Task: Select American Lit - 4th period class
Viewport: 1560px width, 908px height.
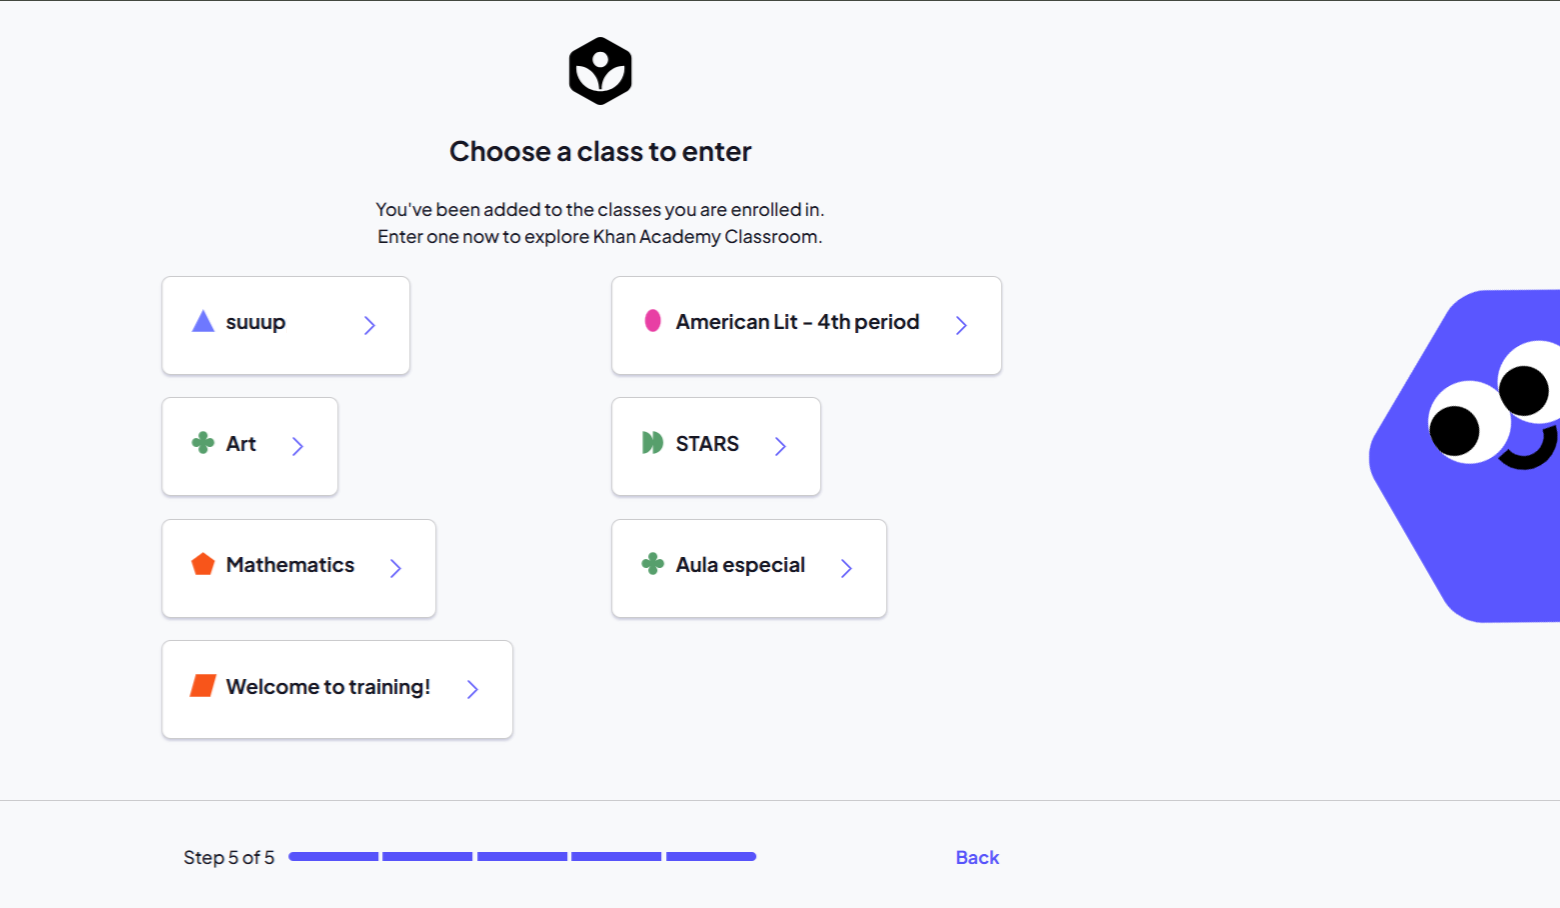Action: pos(807,325)
